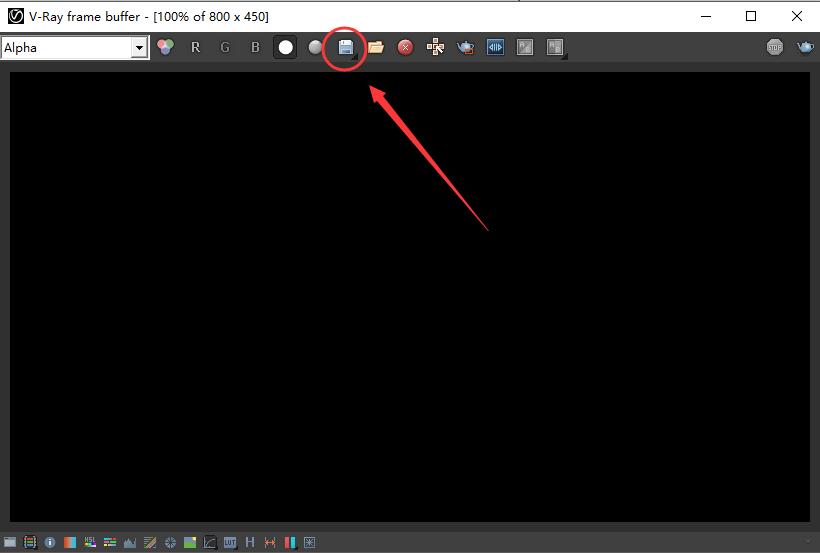Switch to monochromatic mode gray sphere
Screen dimensions: 820x553
pos(315,48)
